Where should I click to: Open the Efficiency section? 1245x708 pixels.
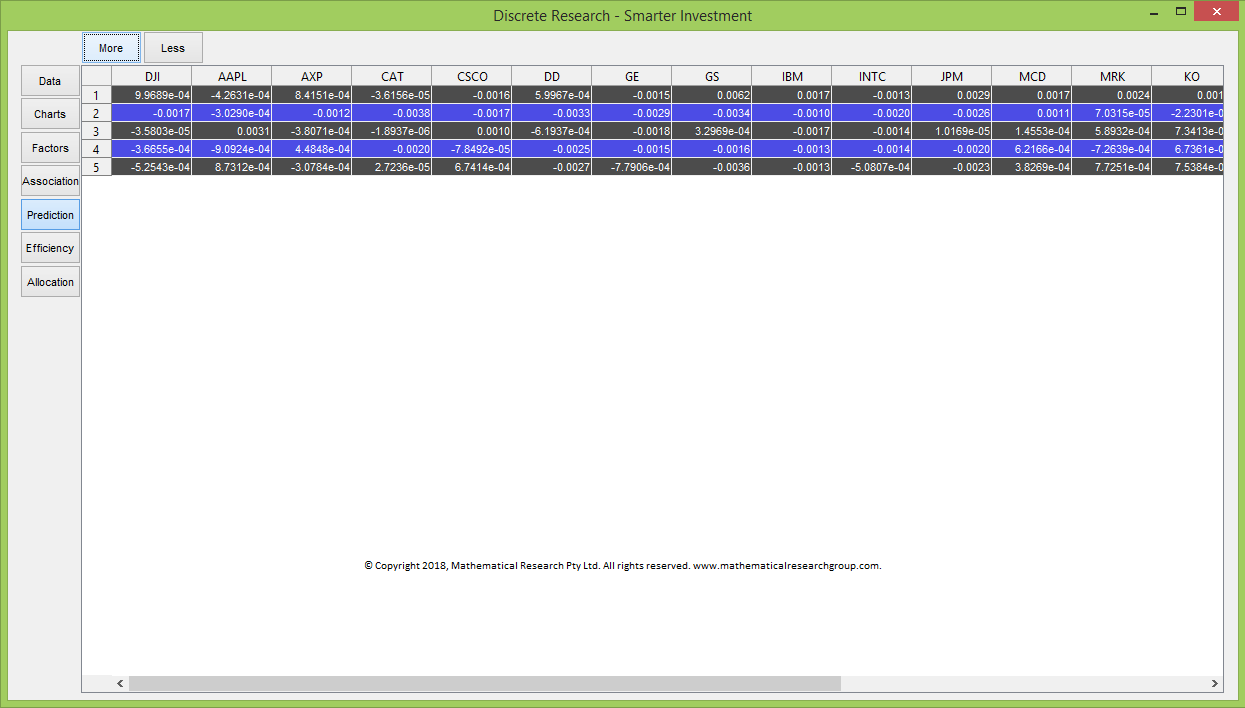50,248
